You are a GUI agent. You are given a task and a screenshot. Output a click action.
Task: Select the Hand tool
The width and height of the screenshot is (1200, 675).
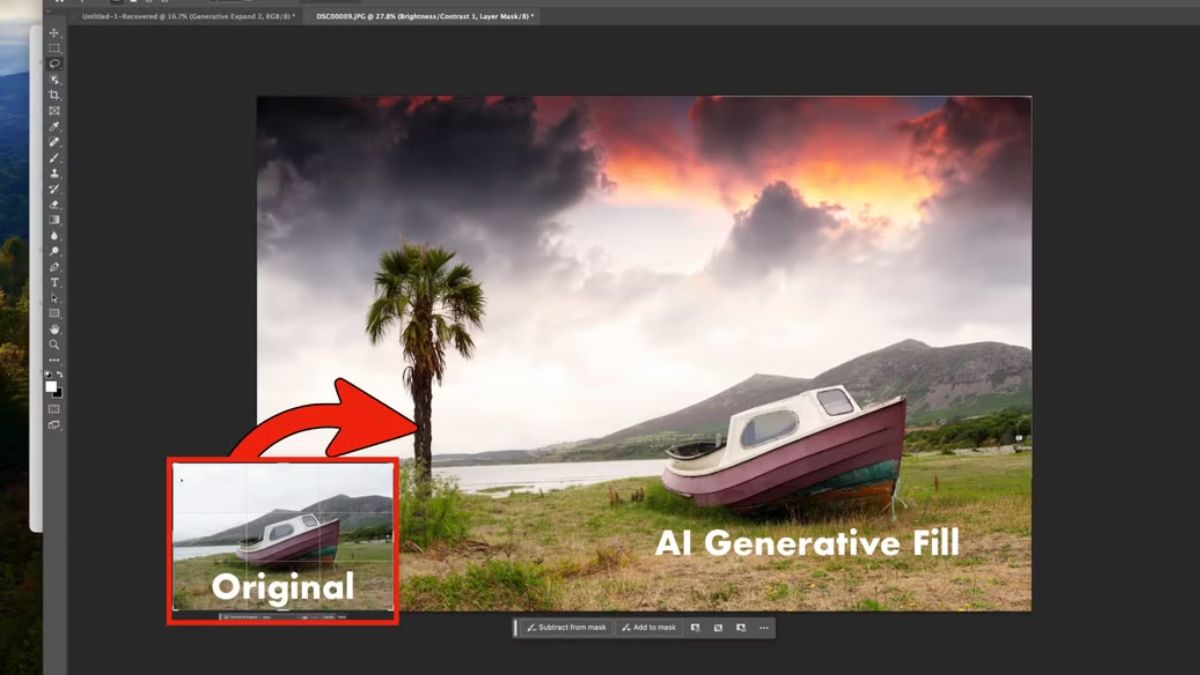click(x=54, y=329)
